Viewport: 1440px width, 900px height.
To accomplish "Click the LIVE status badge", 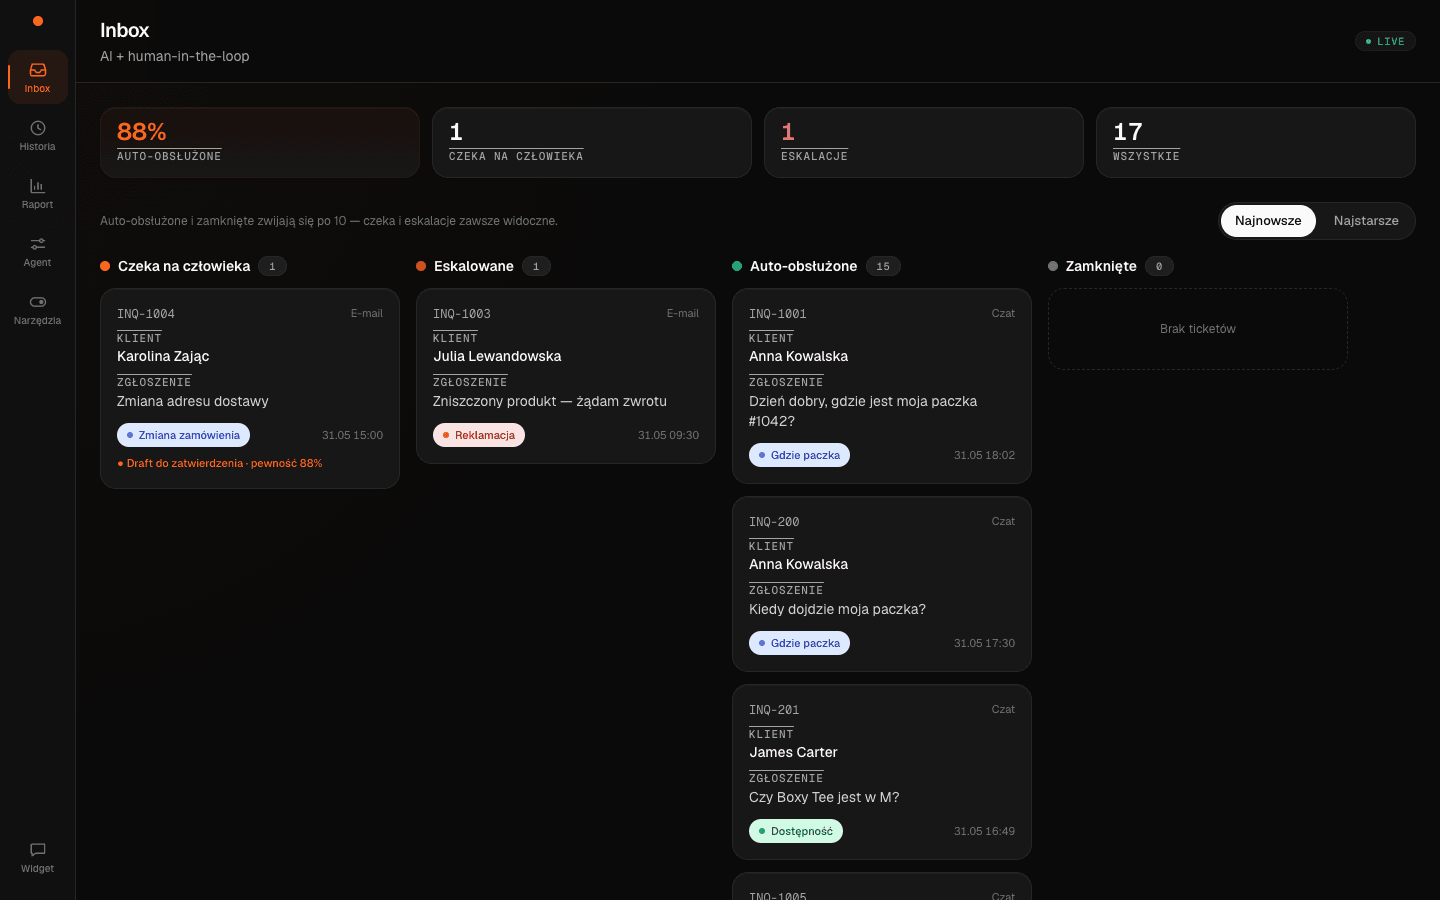I will coord(1385,41).
